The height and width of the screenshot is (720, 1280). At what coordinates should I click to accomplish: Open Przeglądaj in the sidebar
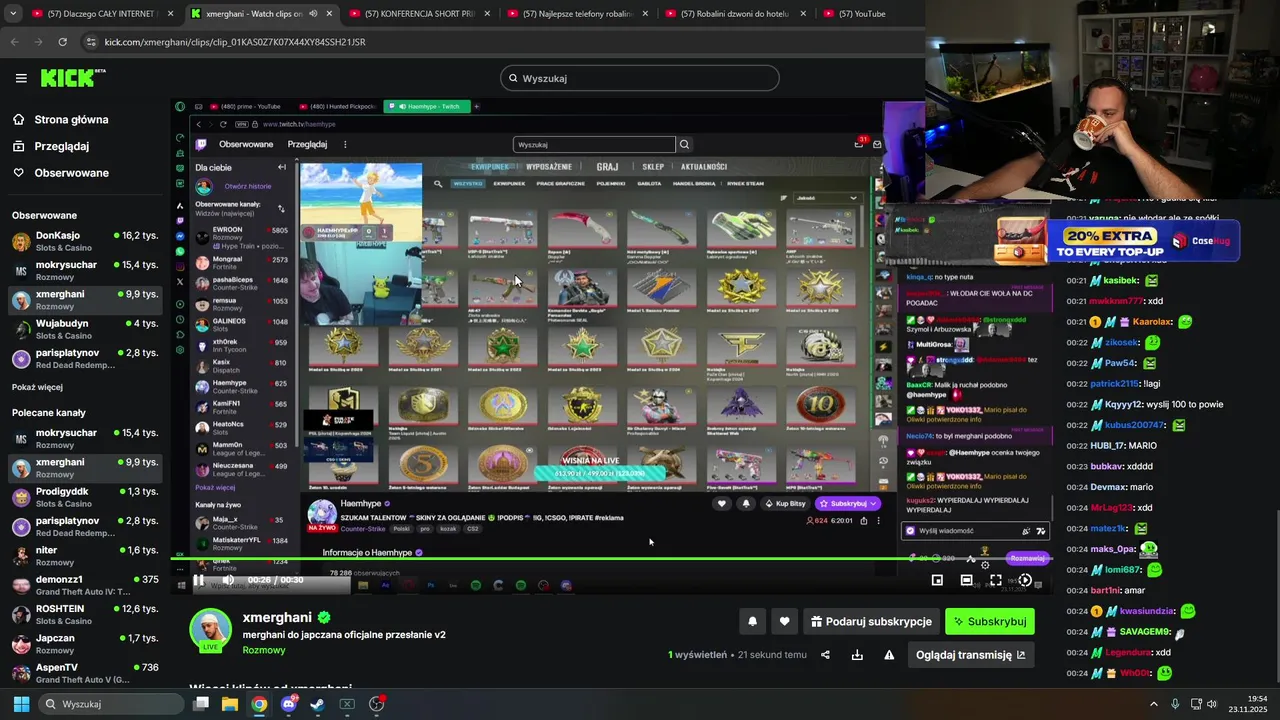click(51, 146)
